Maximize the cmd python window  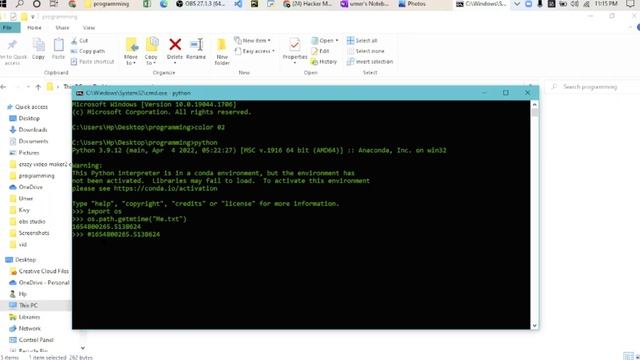coord(506,93)
